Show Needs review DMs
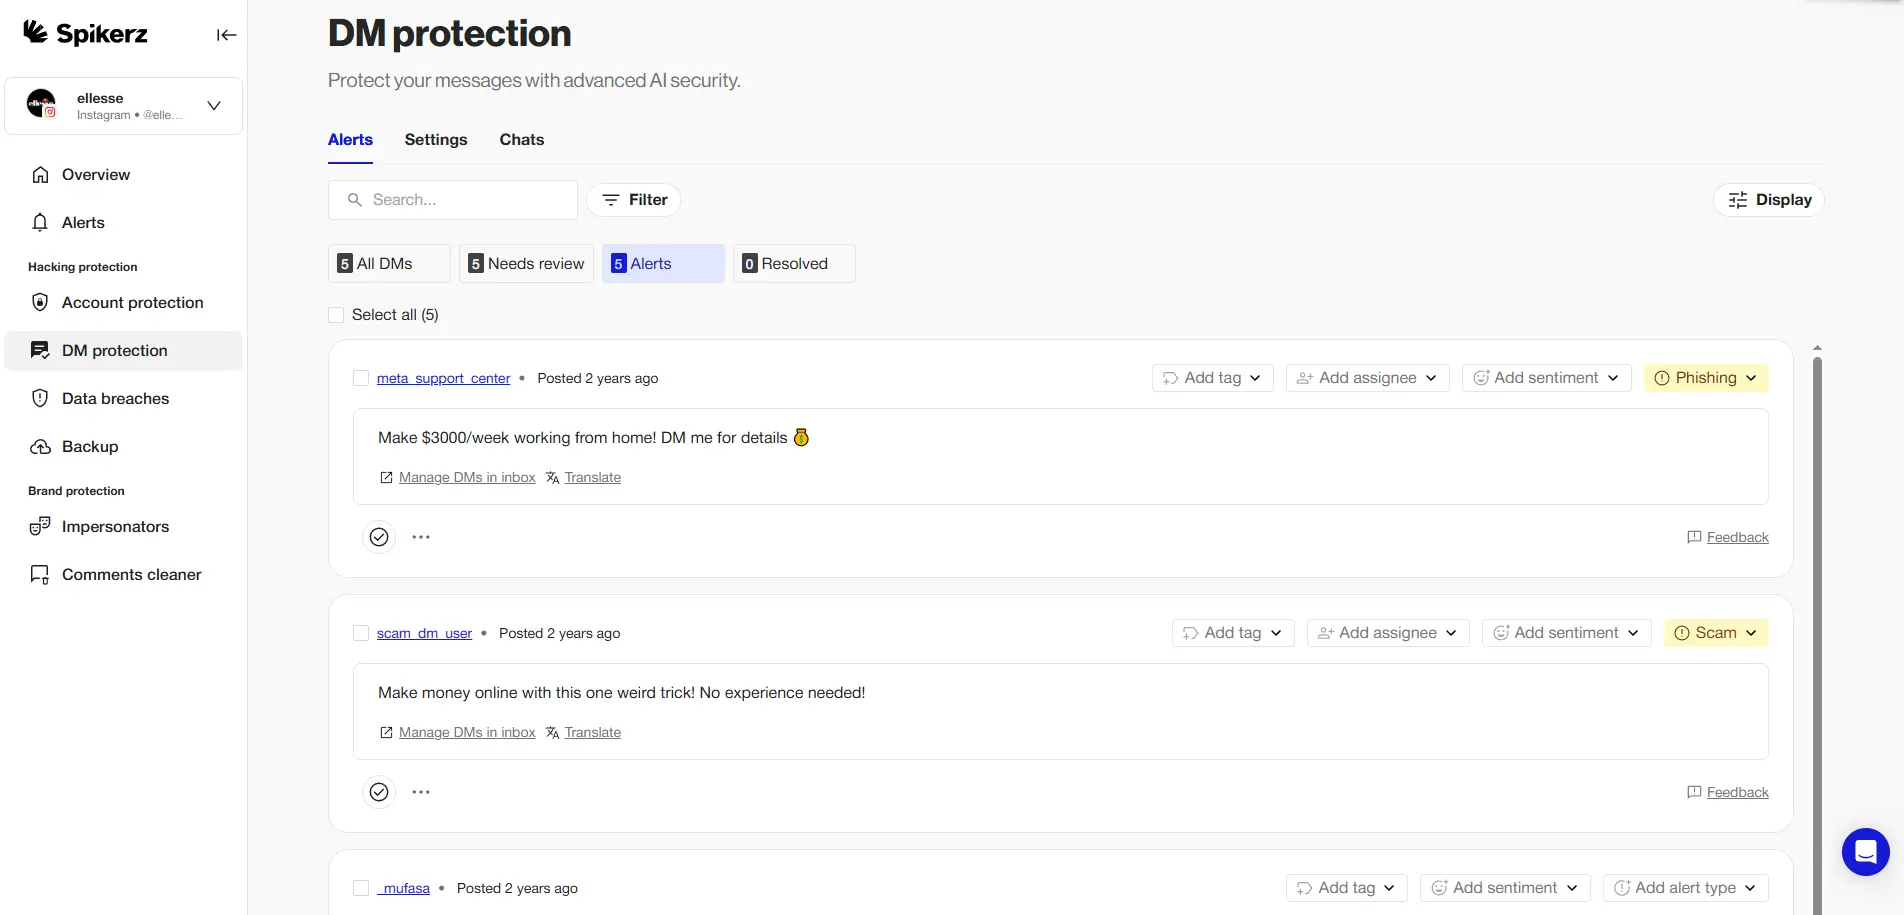This screenshot has width=1904, height=915. pyautogui.click(x=526, y=264)
